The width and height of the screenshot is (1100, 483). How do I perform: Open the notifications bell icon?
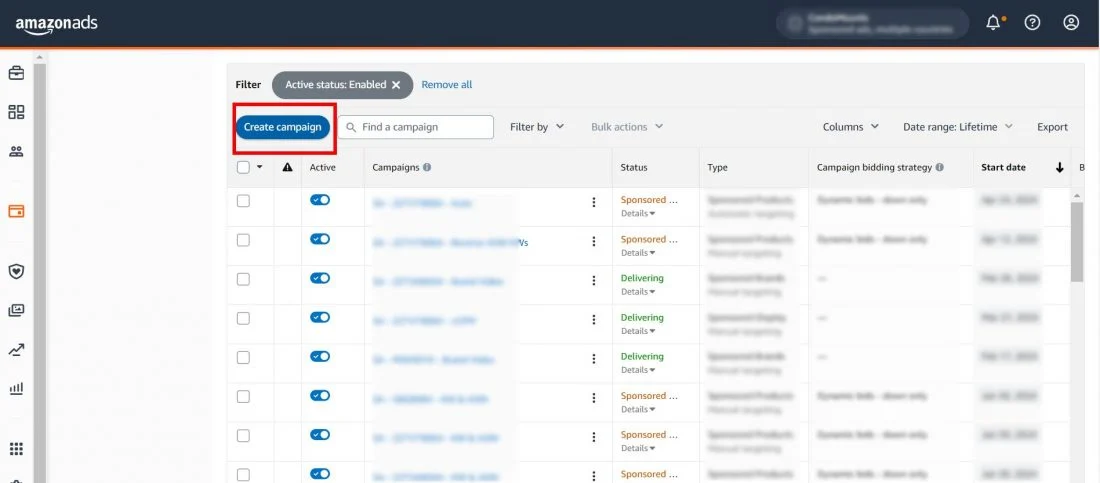pos(993,23)
